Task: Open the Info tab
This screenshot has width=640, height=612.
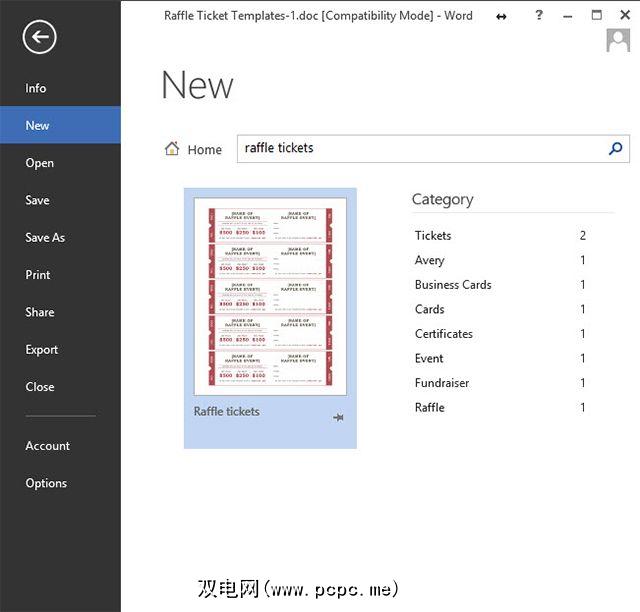Action: tap(36, 88)
